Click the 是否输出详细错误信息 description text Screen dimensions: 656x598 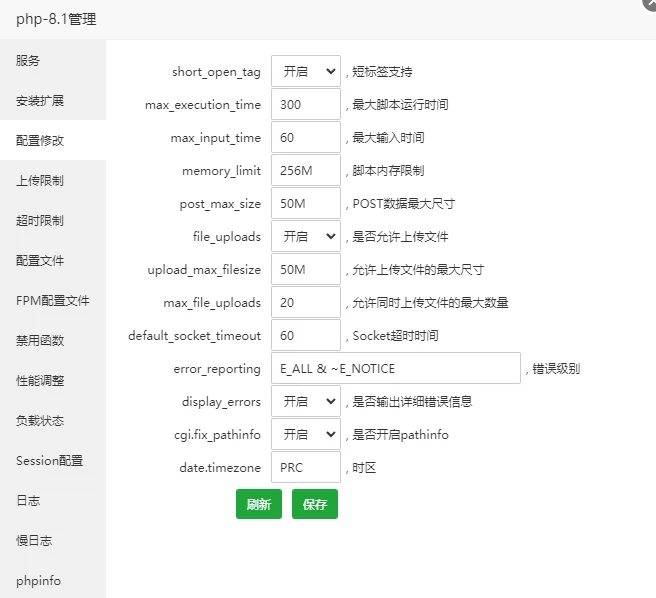coord(413,401)
